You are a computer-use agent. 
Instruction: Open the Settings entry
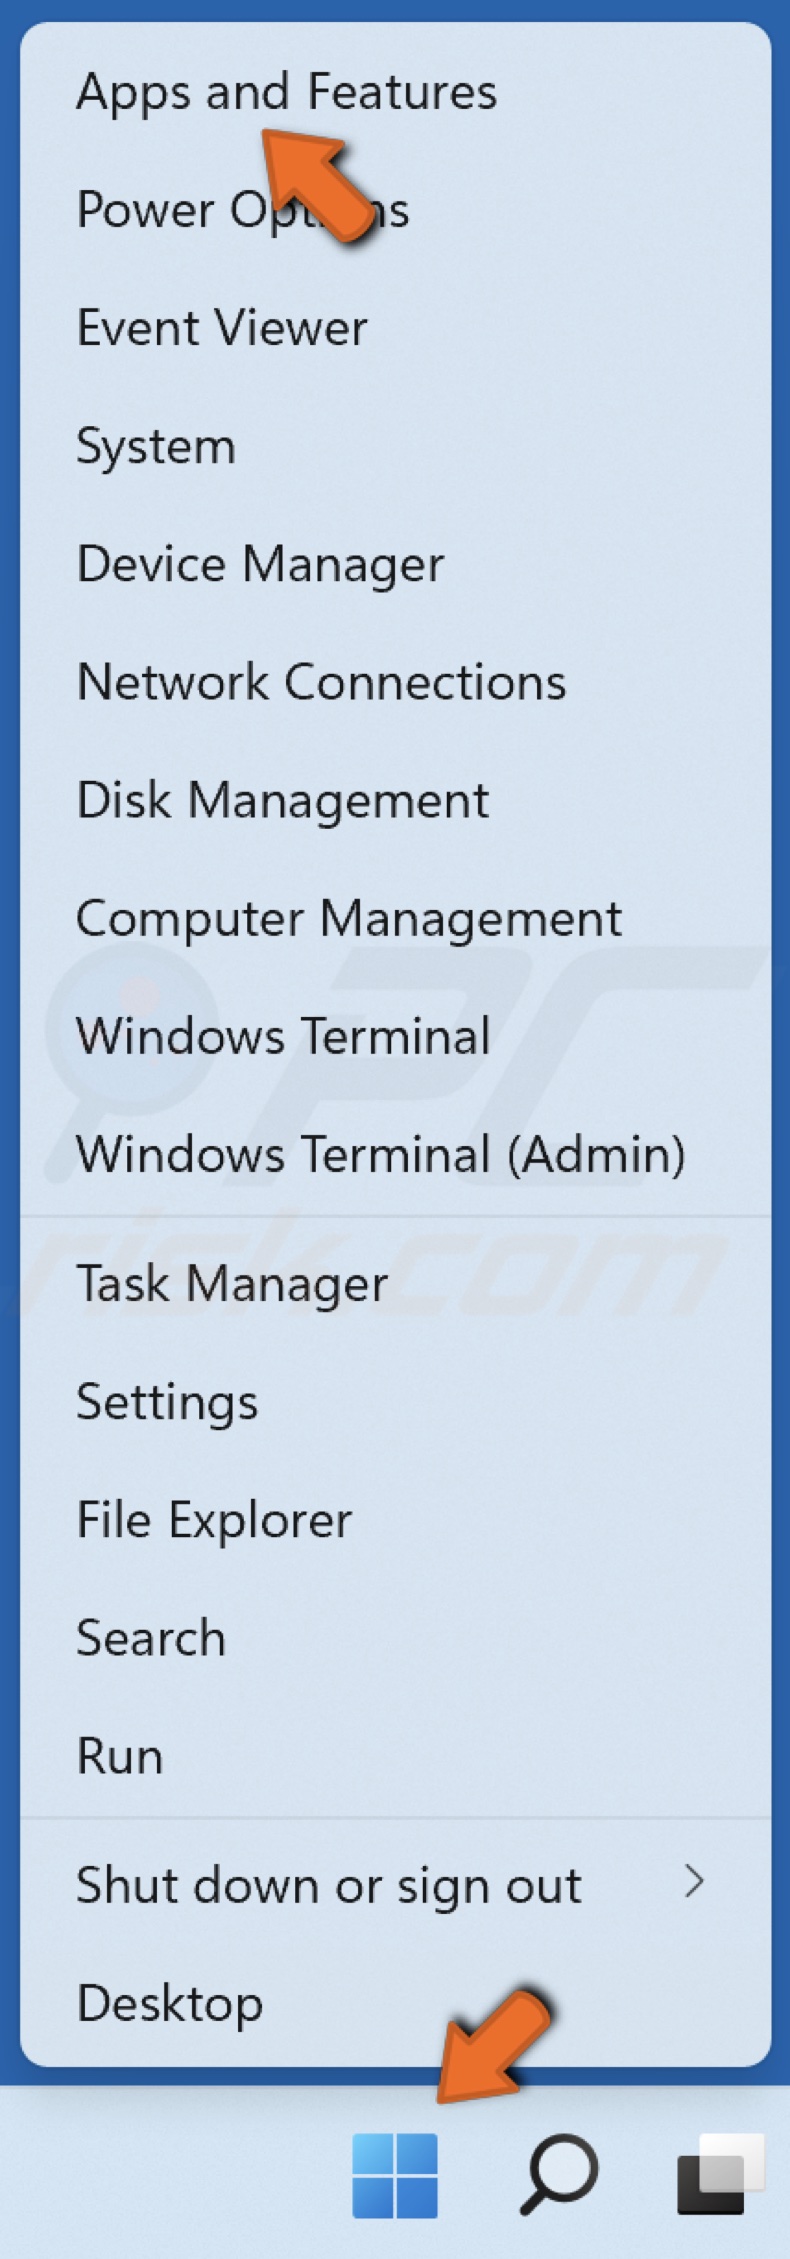166,1401
